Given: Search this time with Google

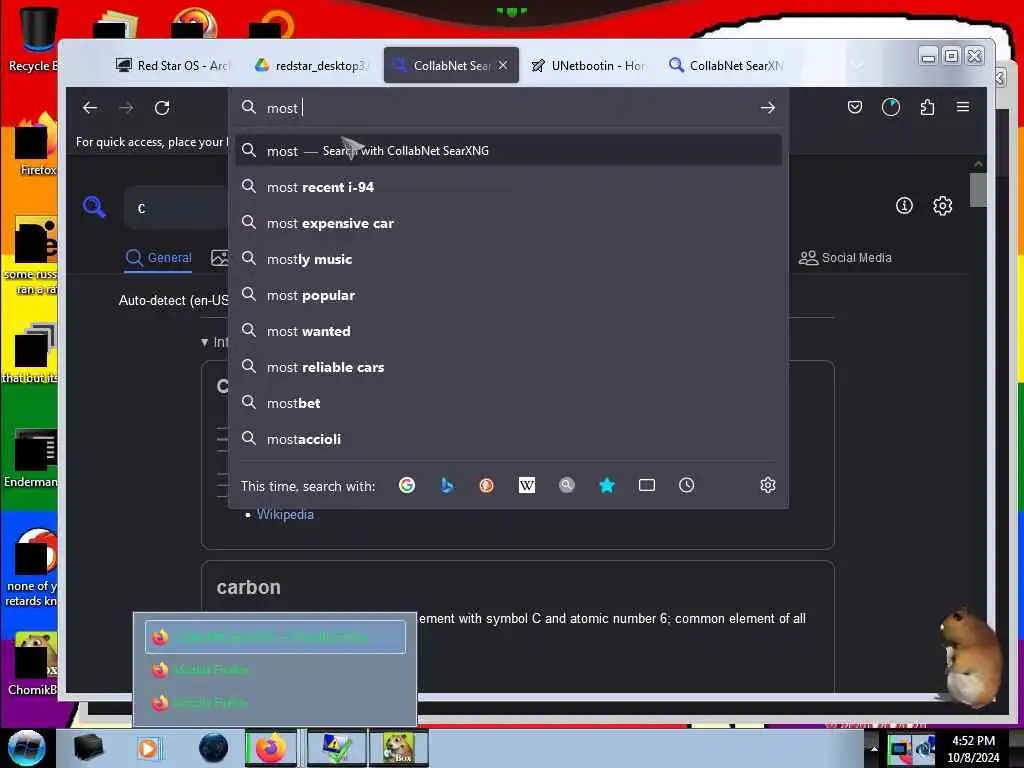Looking at the screenshot, I should [x=407, y=485].
